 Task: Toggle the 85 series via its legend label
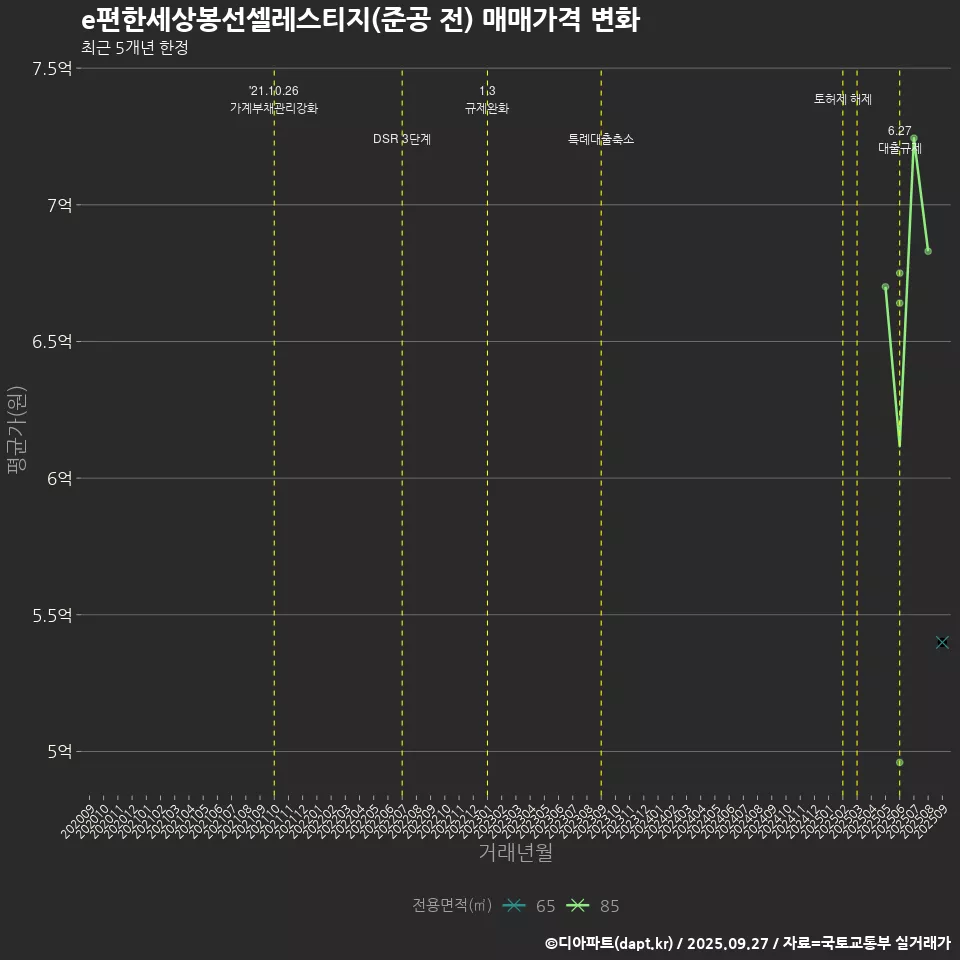coord(609,906)
